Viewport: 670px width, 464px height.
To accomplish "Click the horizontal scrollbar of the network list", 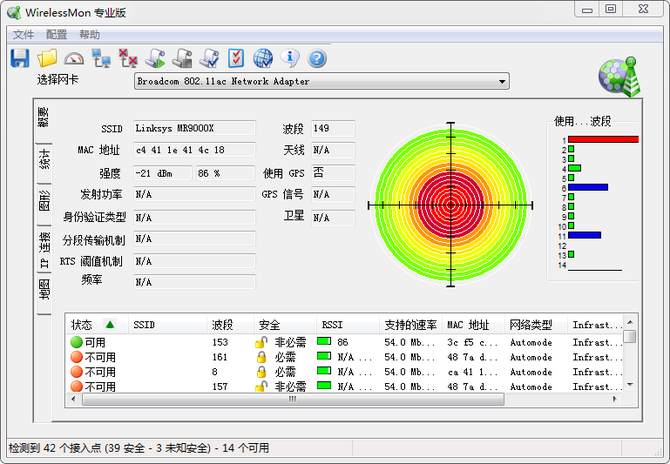I will (x=293, y=398).
